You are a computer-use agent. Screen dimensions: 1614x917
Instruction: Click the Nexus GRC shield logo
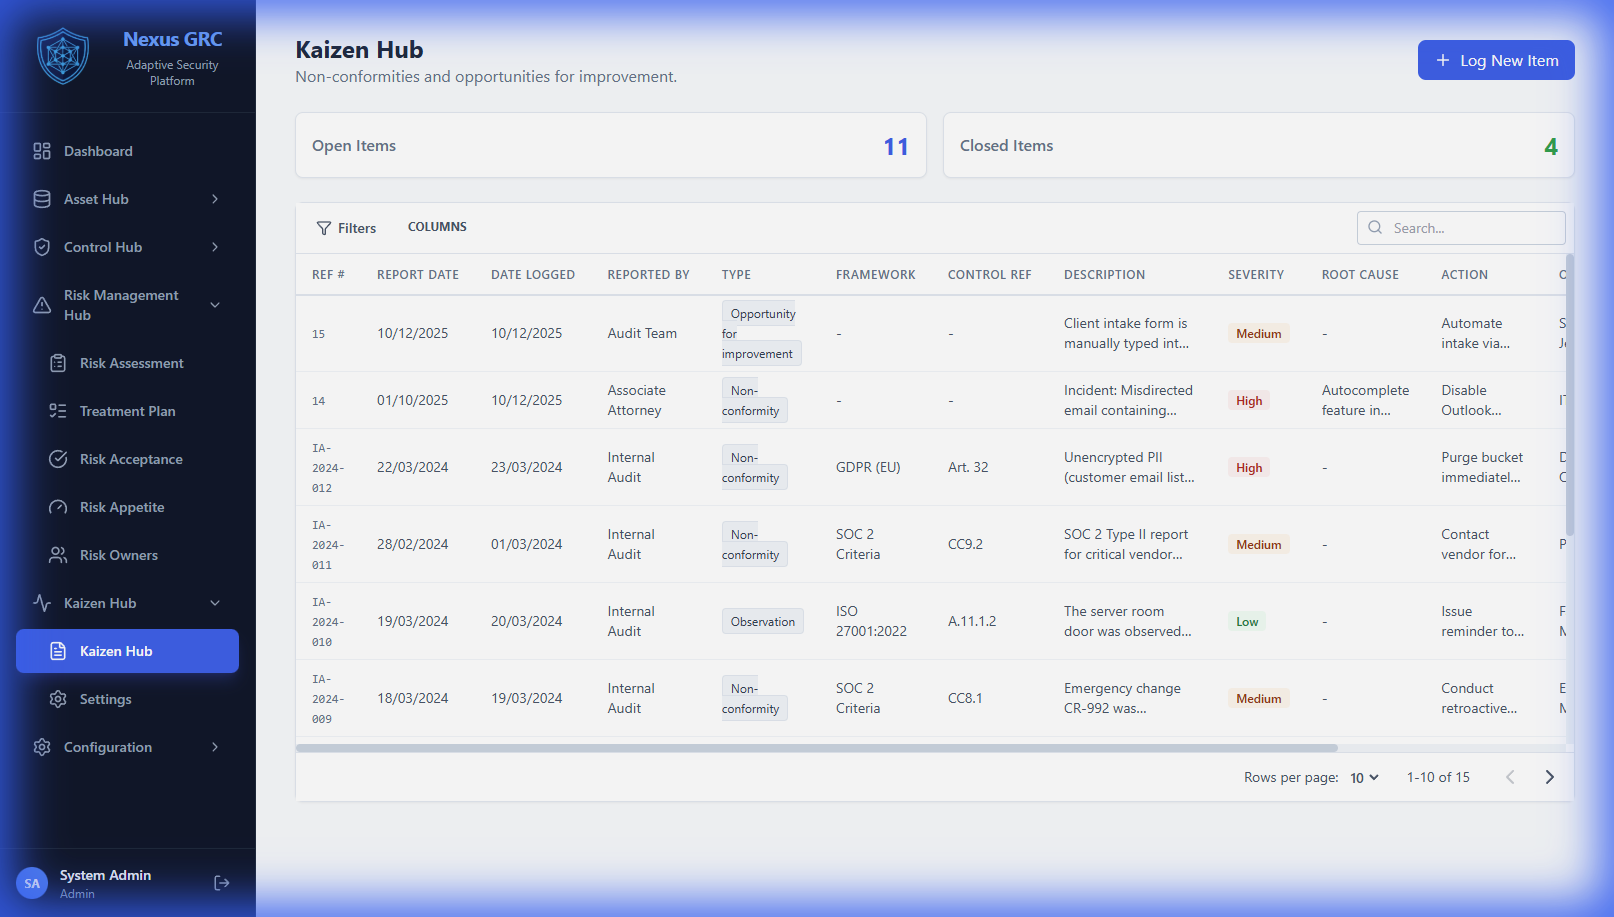[x=63, y=56]
